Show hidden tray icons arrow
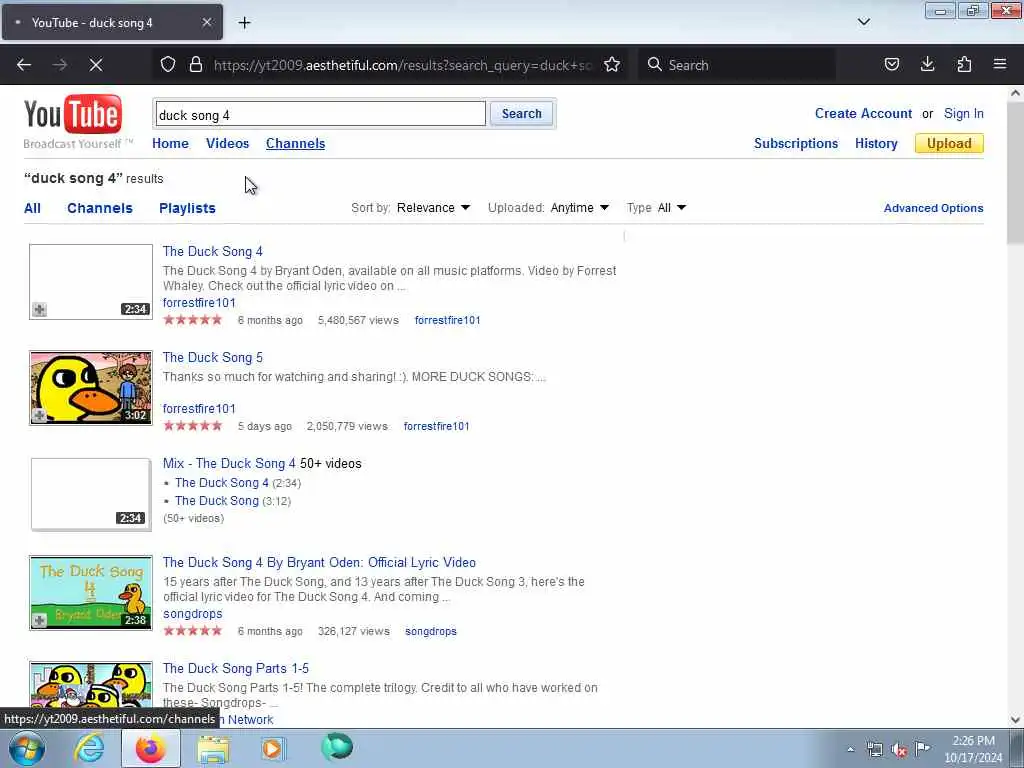The image size is (1024, 768). coord(850,750)
